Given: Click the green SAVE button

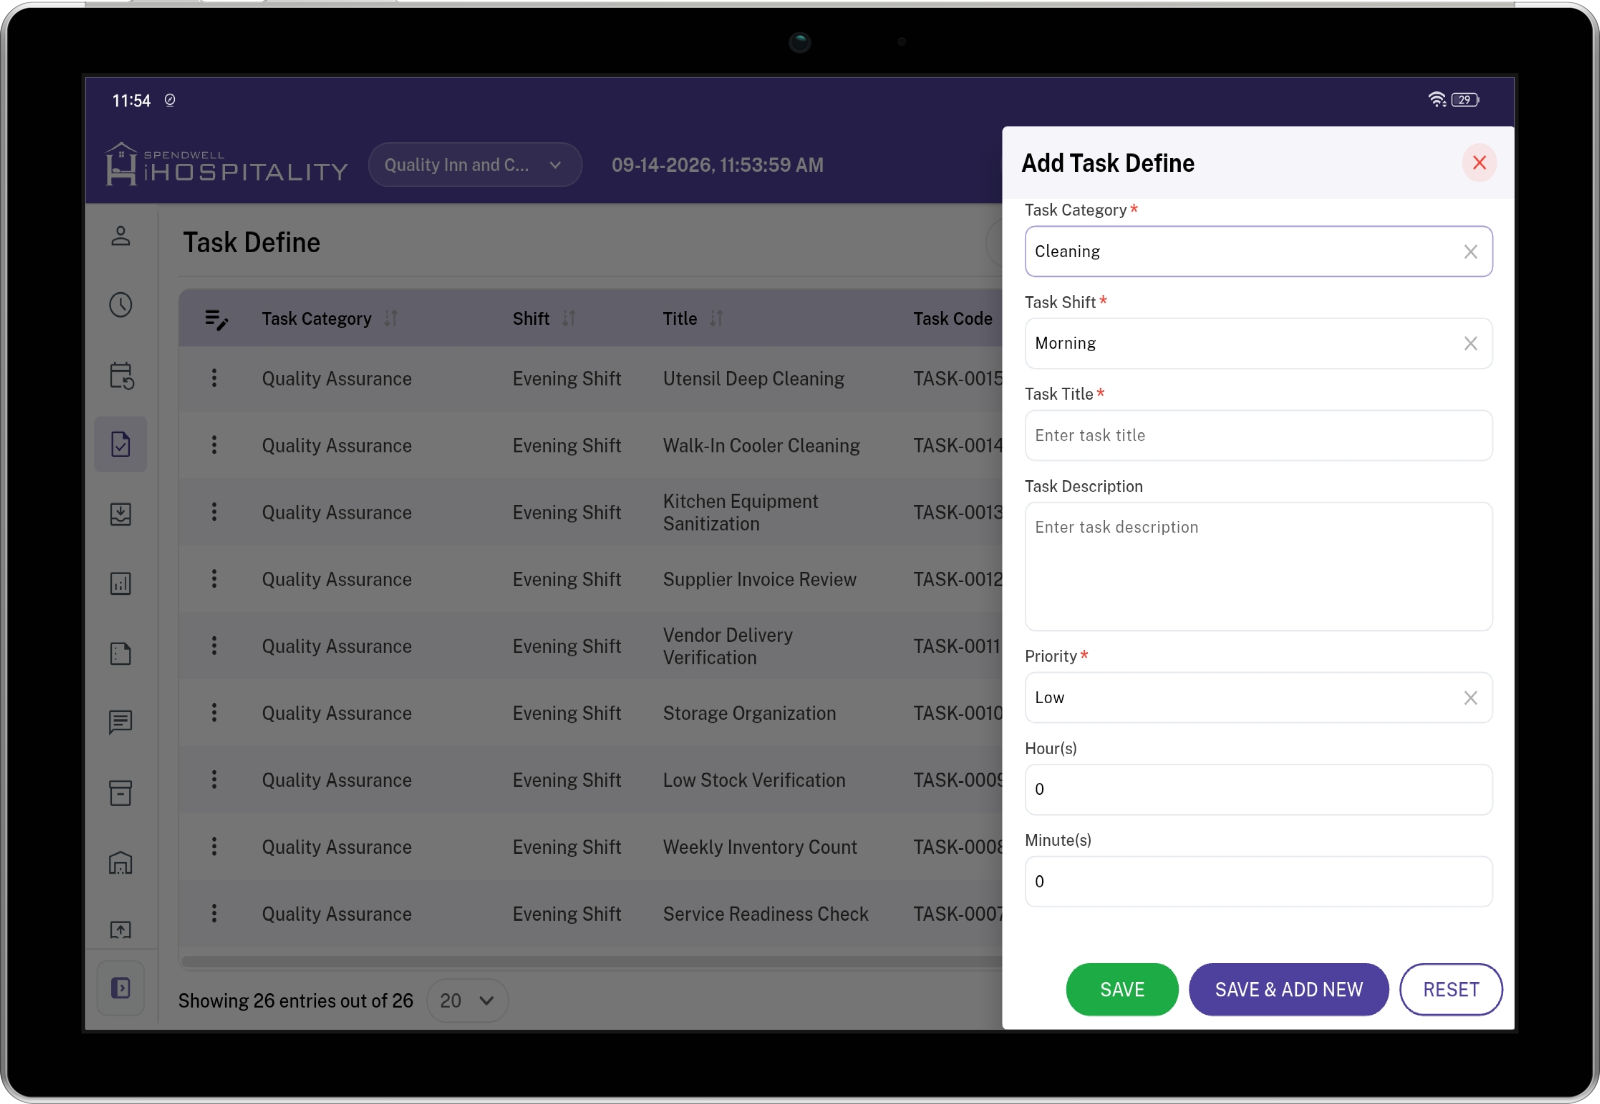Looking at the screenshot, I should 1122,990.
